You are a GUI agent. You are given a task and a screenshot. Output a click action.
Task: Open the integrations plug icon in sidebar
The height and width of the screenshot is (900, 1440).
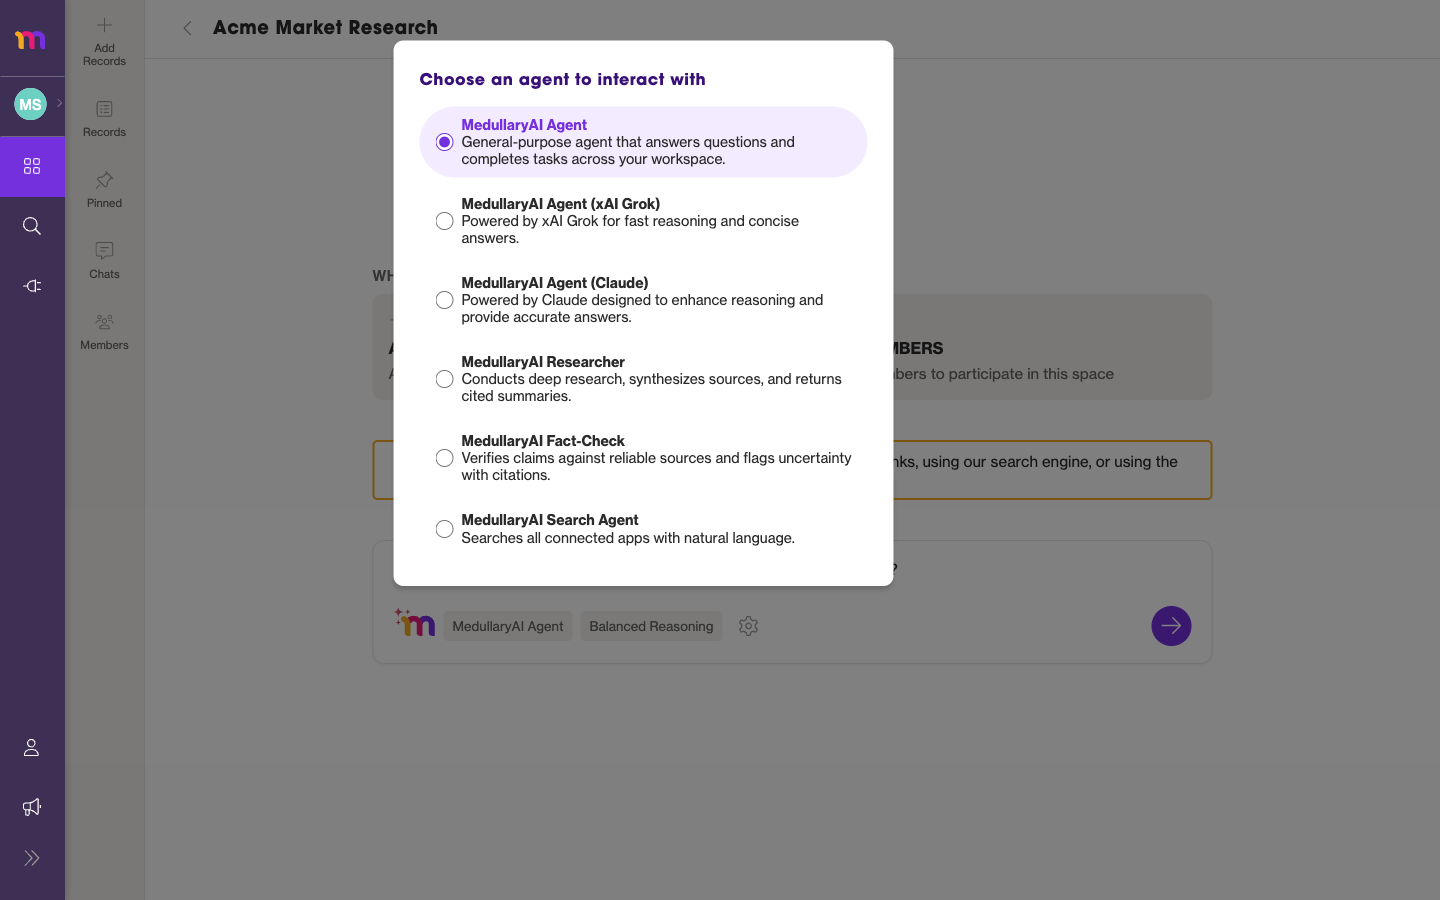[32, 286]
